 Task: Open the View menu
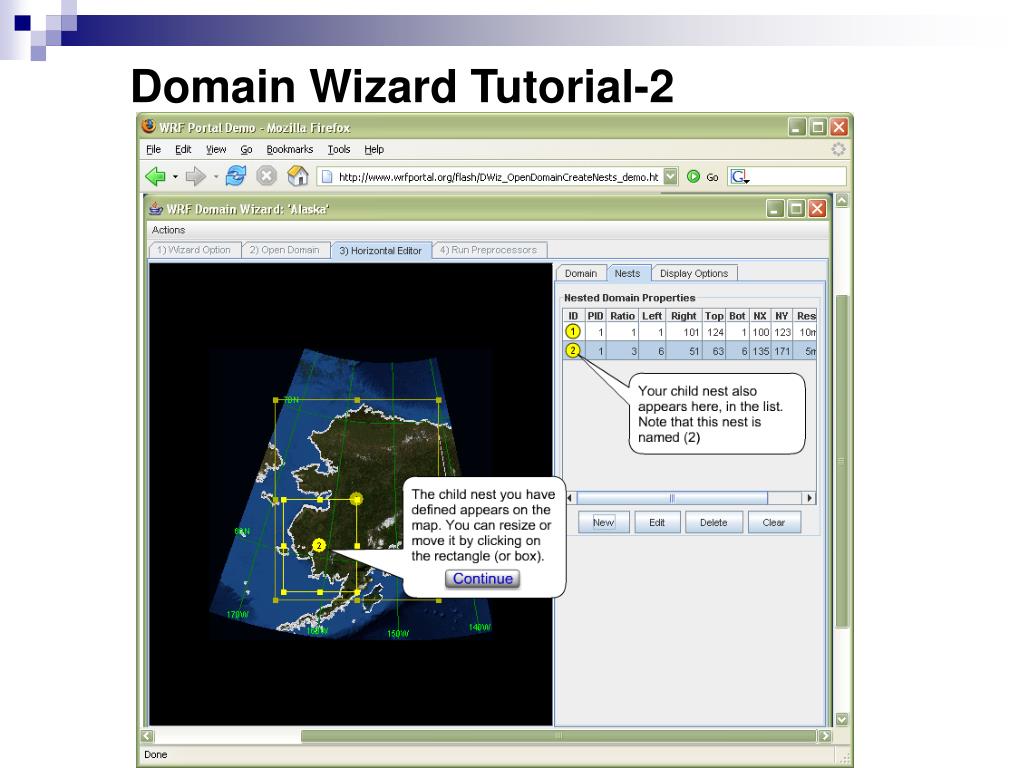[x=216, y=150]
